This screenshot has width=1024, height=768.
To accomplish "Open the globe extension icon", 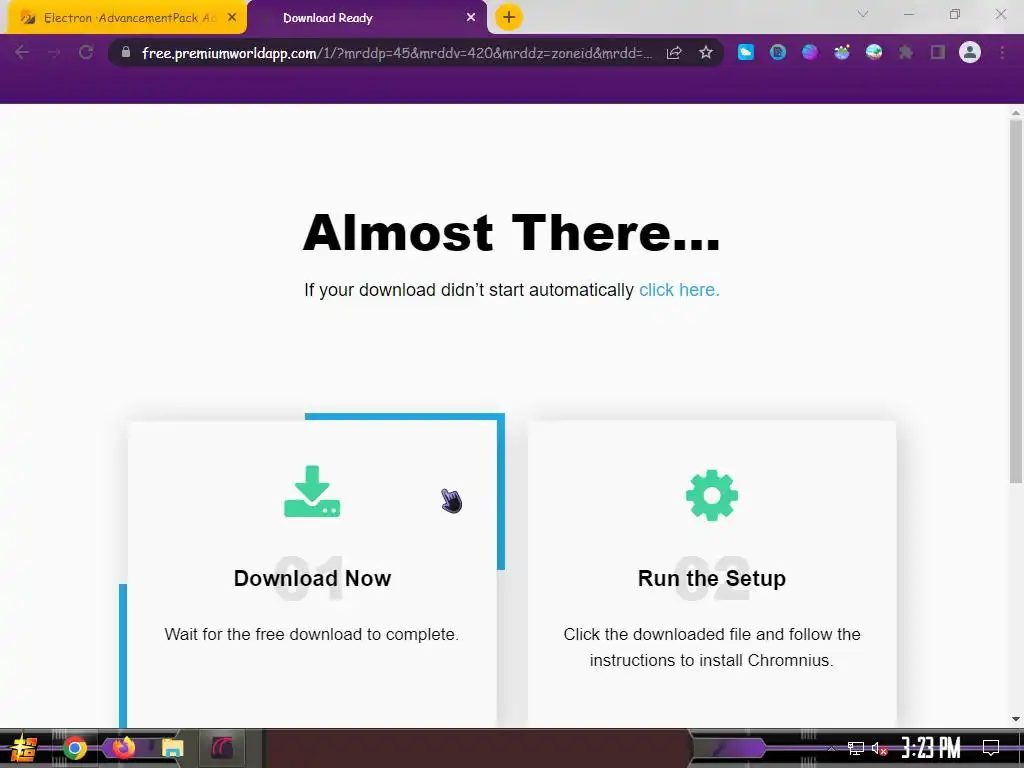I will point(874,52).
